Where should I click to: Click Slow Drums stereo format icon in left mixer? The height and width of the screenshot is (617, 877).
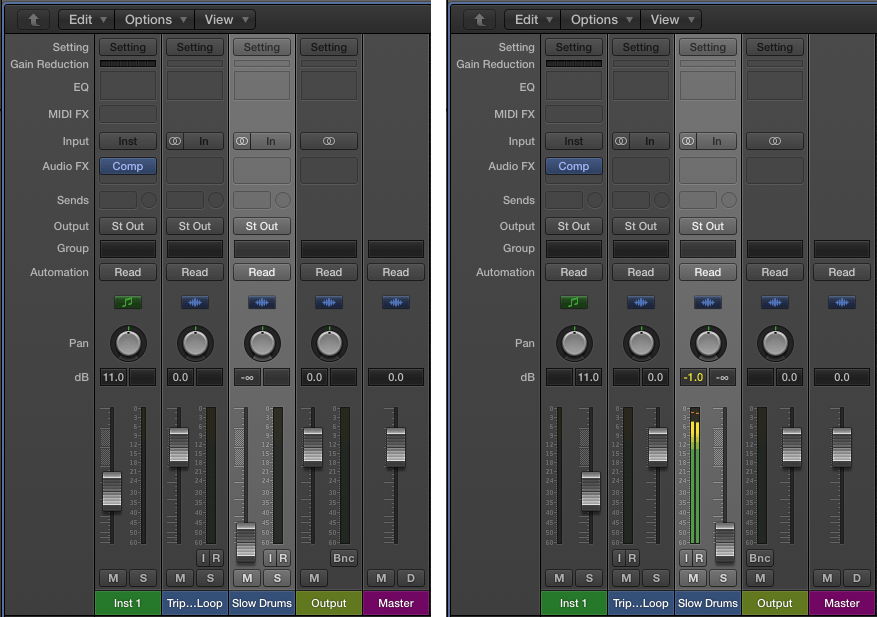(x=242, y=142)
